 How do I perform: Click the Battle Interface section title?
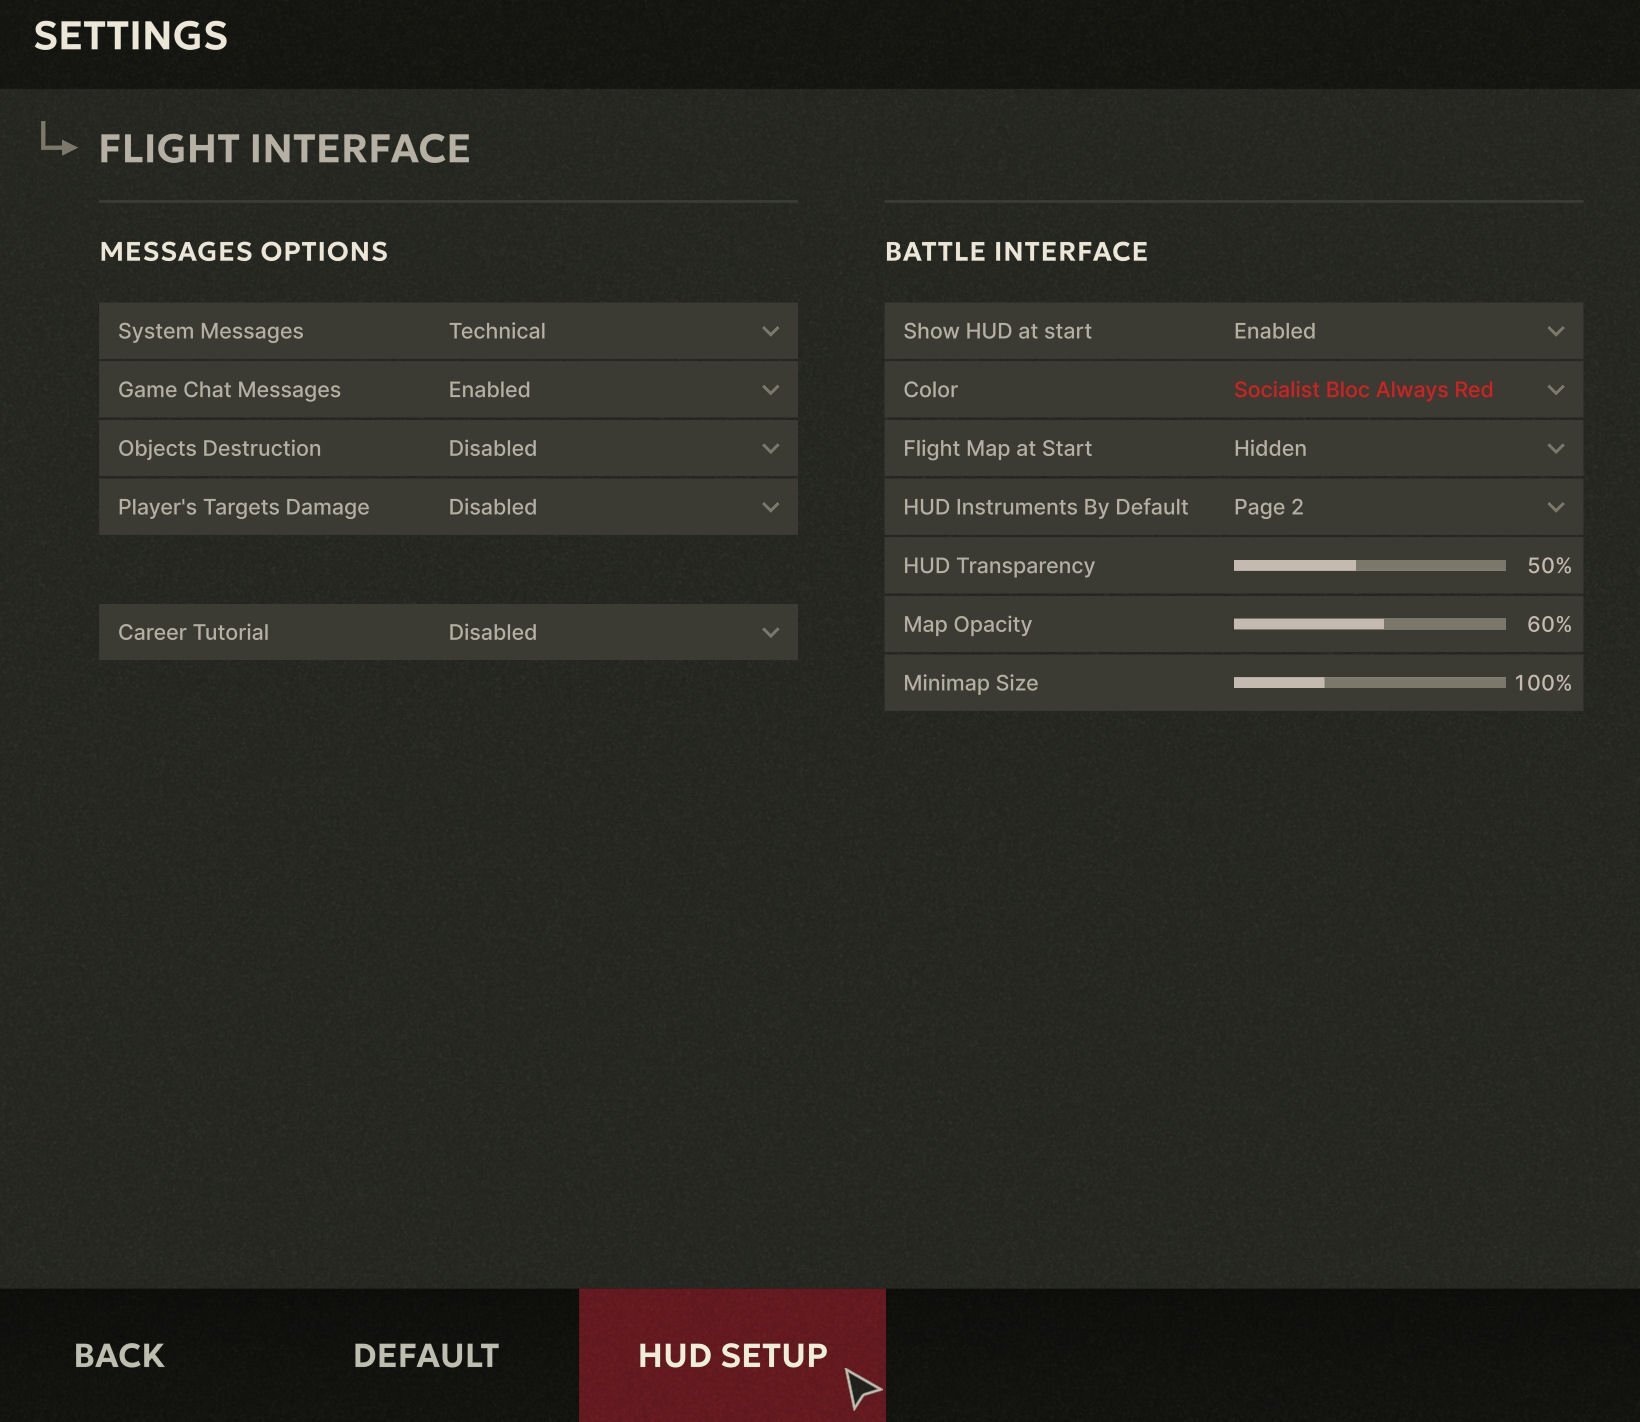pos(1016,252)
